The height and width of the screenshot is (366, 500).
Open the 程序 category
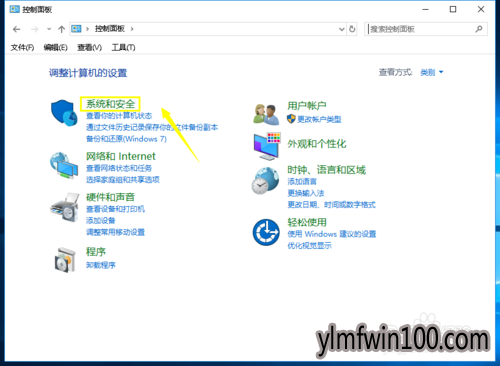(x=96, y=252)
